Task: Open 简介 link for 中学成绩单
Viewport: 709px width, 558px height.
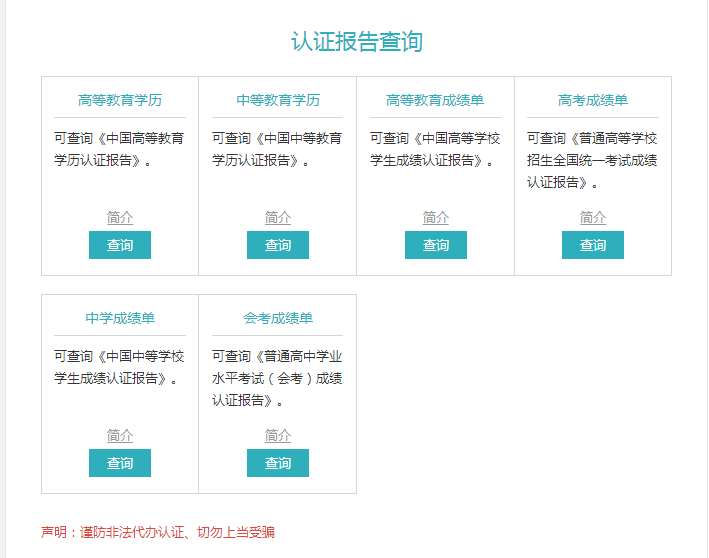Action: (120, 435)
